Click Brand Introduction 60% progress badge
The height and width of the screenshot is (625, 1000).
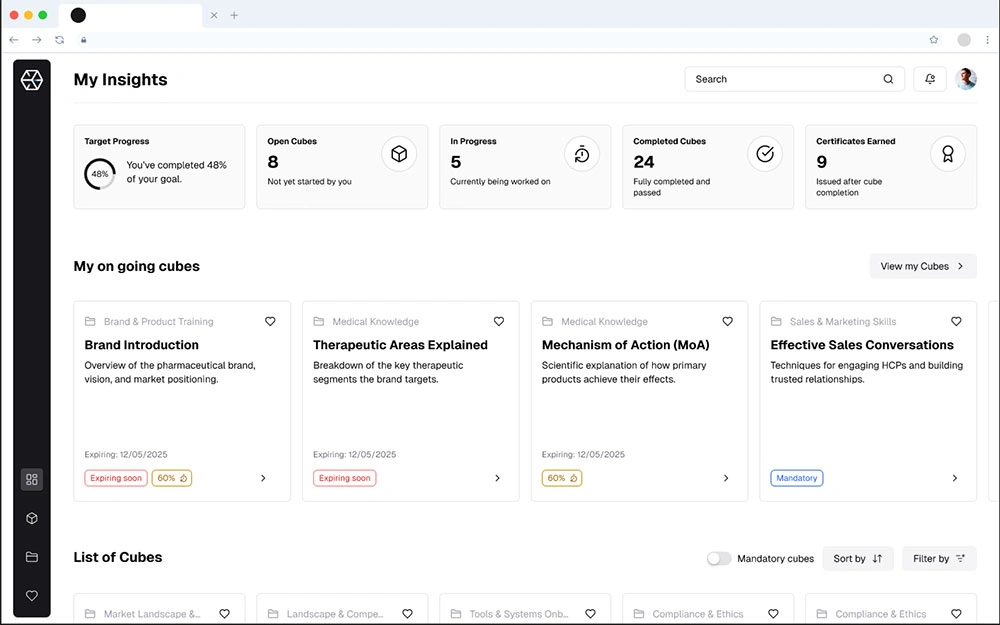172,478
